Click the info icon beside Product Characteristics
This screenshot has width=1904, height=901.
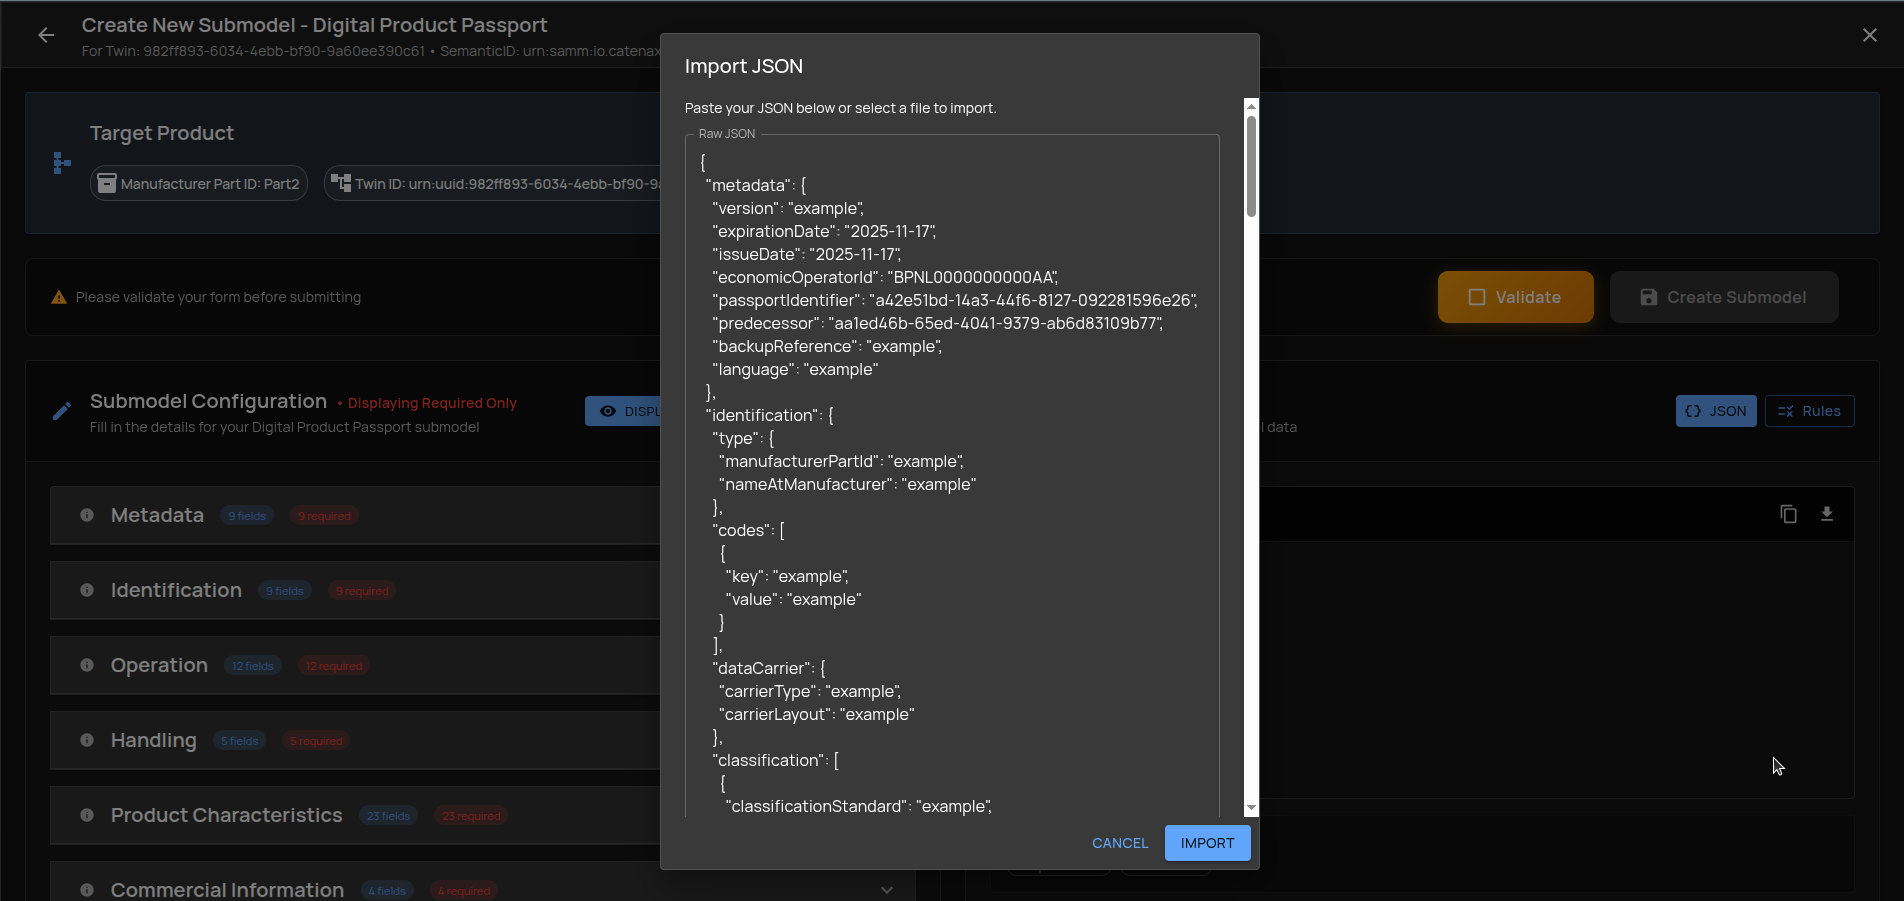(87, 815)
